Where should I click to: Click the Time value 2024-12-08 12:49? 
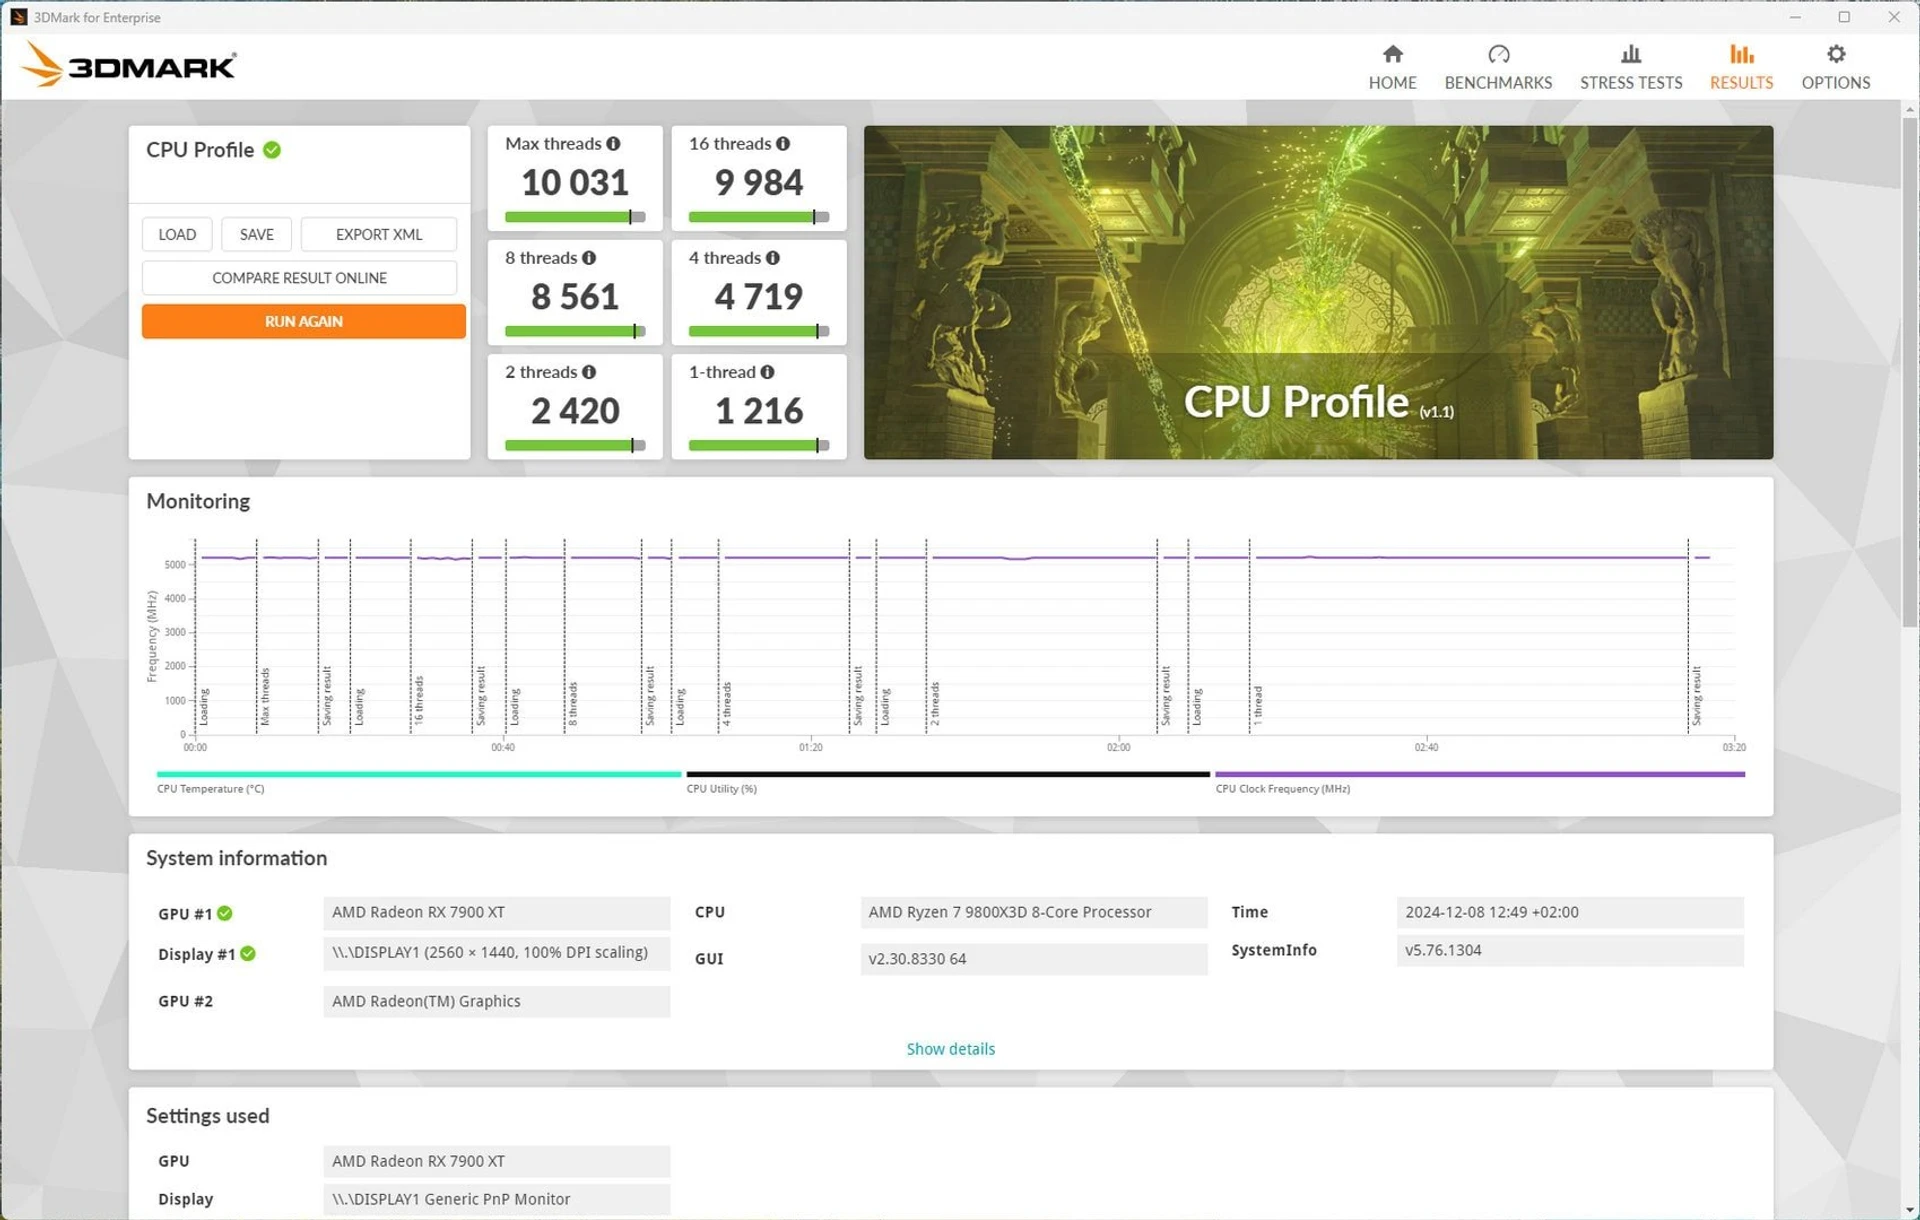click(1570, 913)
